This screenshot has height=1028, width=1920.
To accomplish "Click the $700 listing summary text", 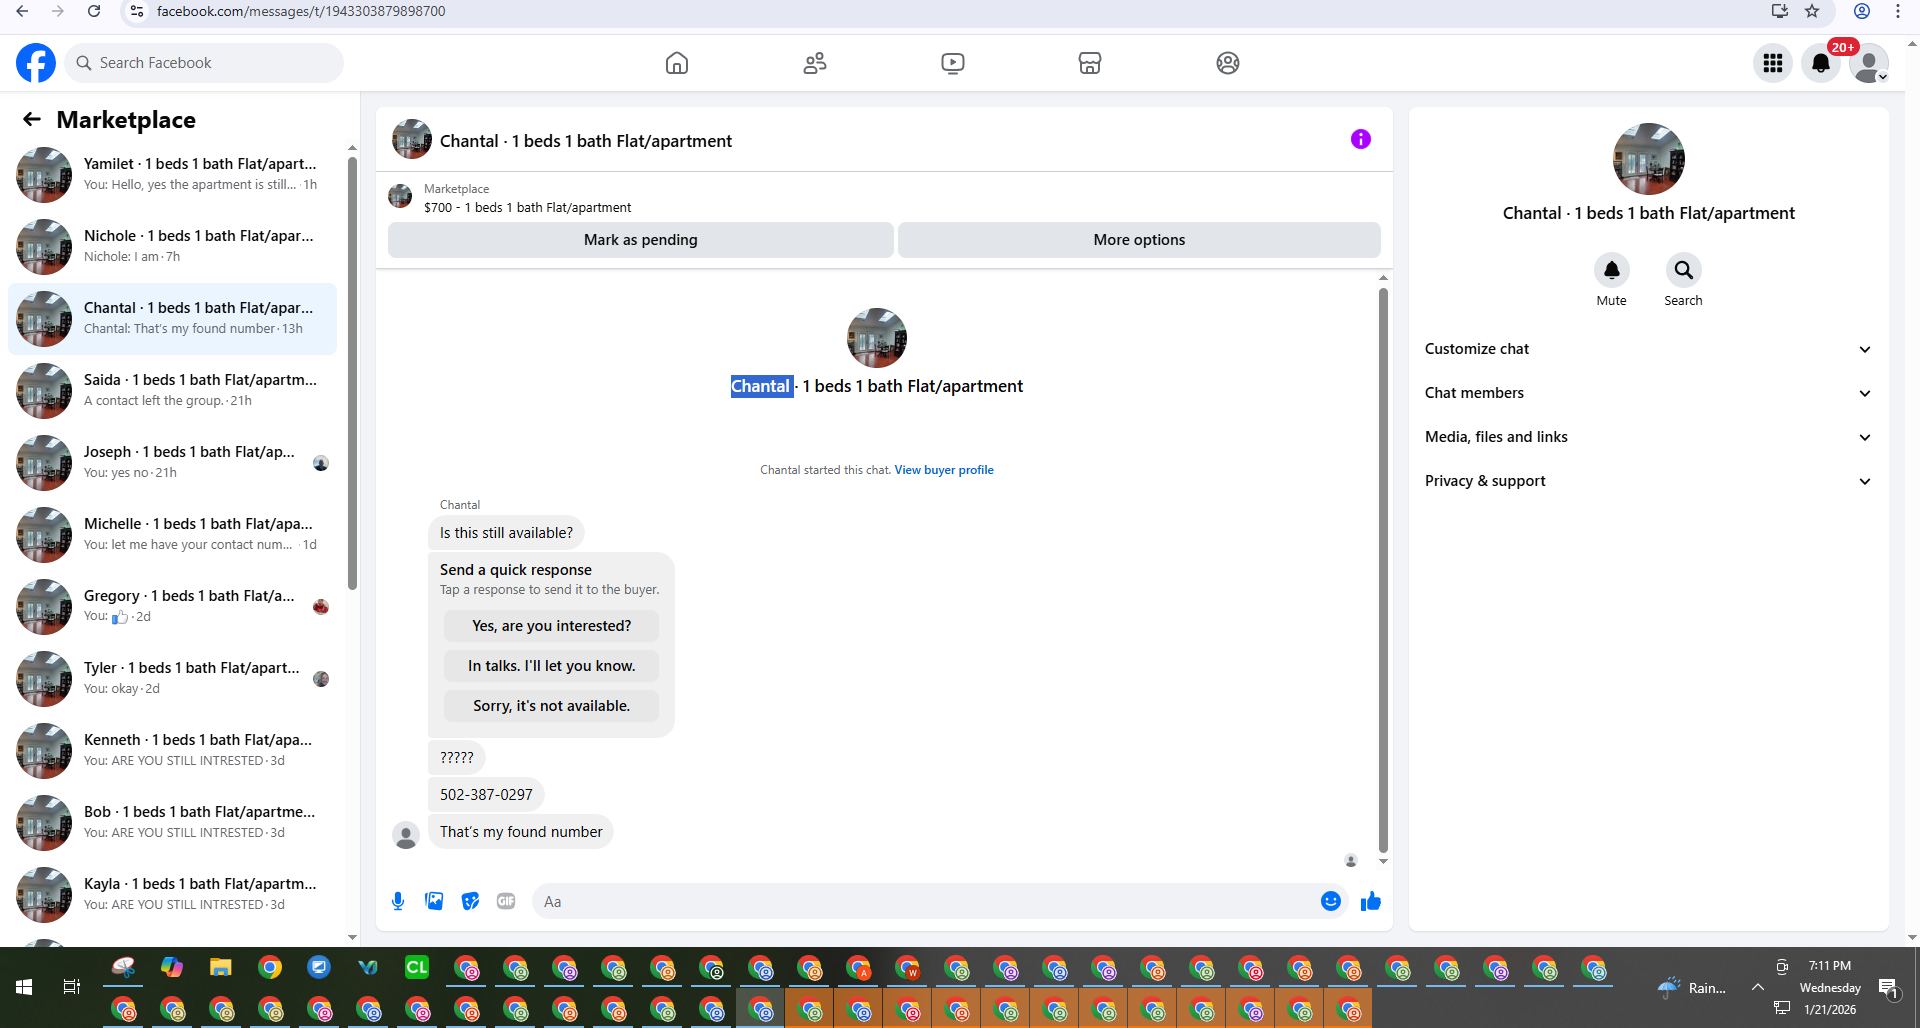I will (527, 208).
